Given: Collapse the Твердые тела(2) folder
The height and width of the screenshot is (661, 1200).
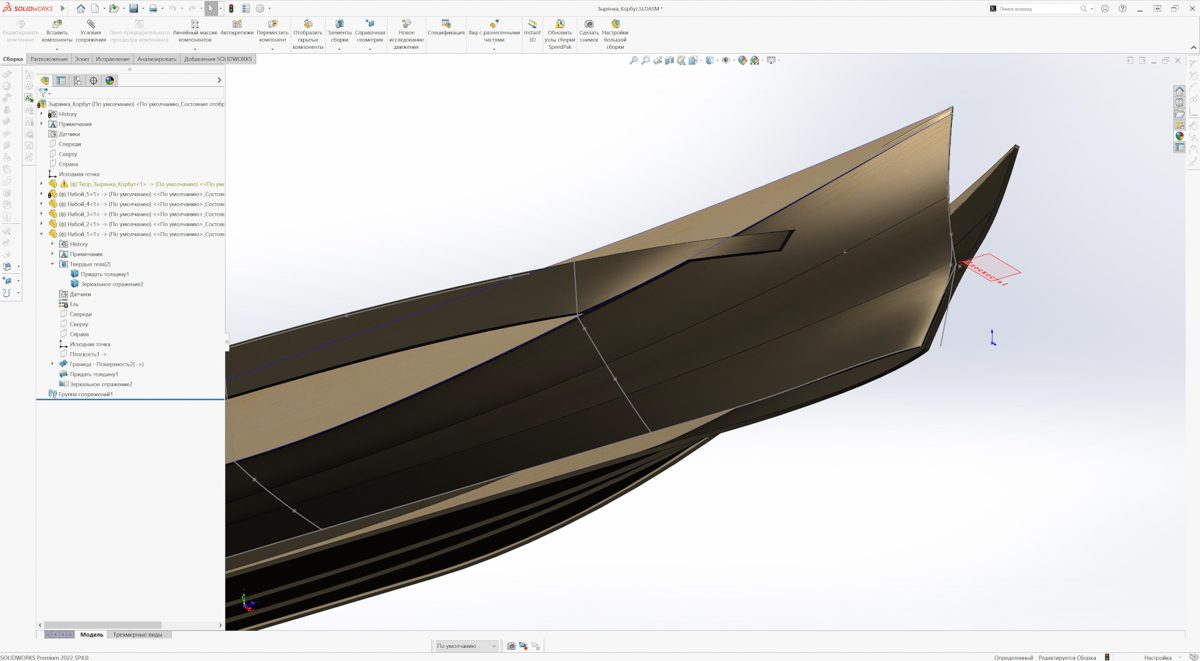Looking at the screenshot, I should (x=53, y=264).
